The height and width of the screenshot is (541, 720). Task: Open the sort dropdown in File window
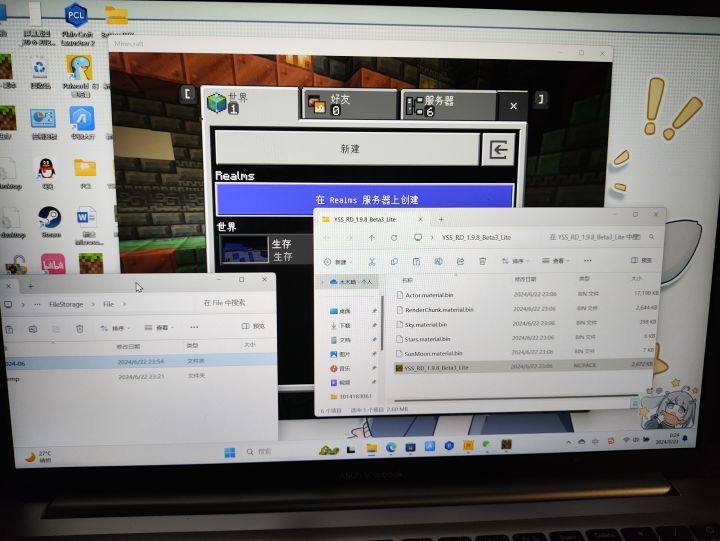click(115, 328)
